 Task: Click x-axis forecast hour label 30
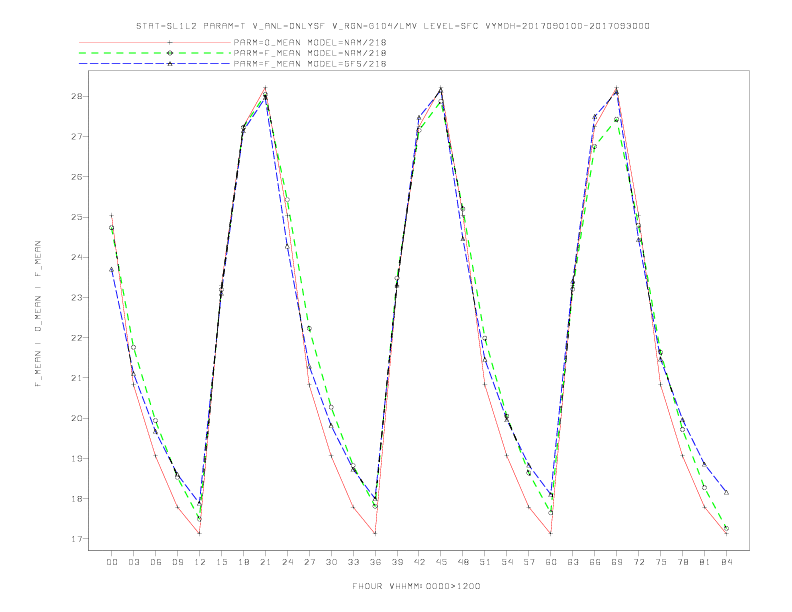(331, 562)
